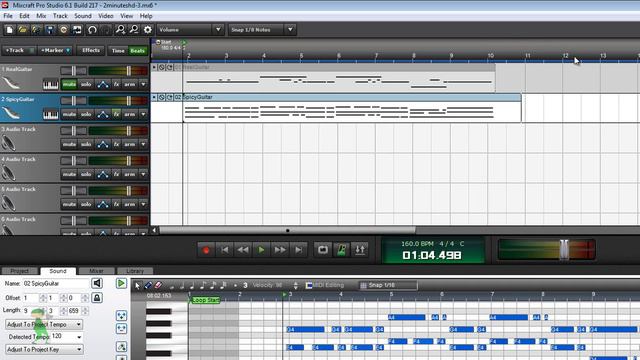Switch timeline to Beats mode

(x=138, y=51)
